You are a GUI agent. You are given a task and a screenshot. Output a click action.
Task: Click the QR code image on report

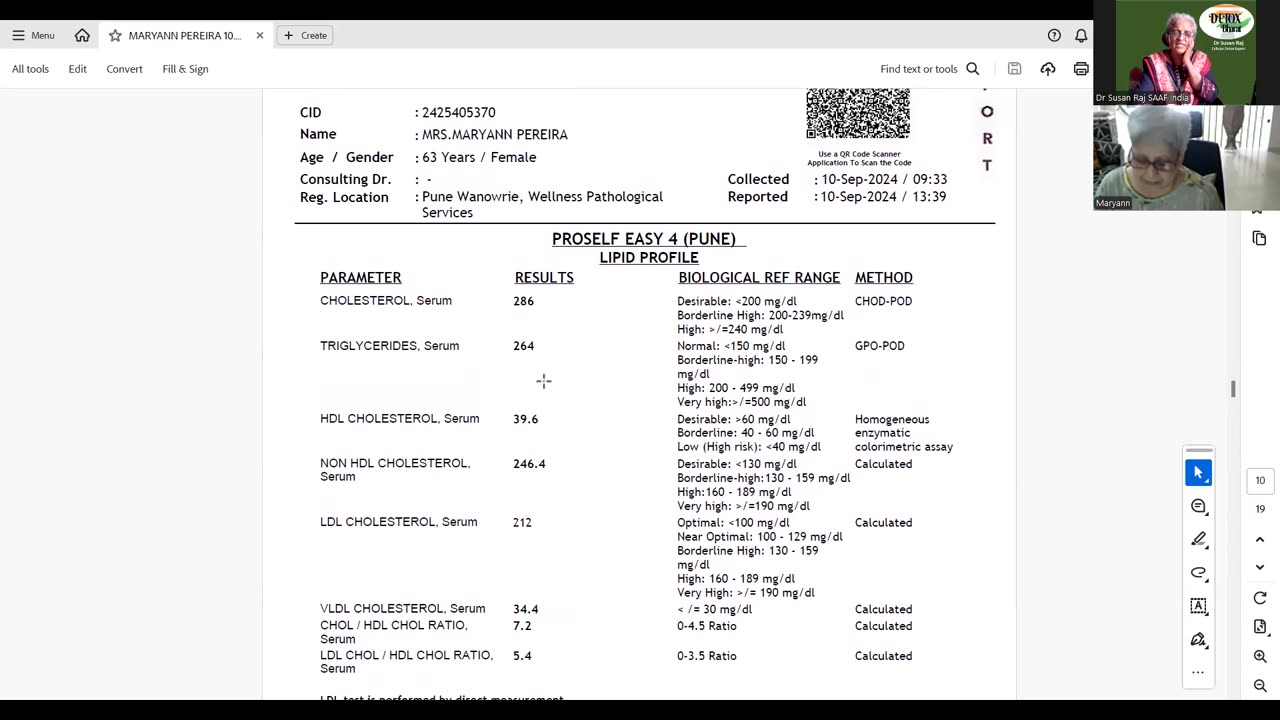858,113
